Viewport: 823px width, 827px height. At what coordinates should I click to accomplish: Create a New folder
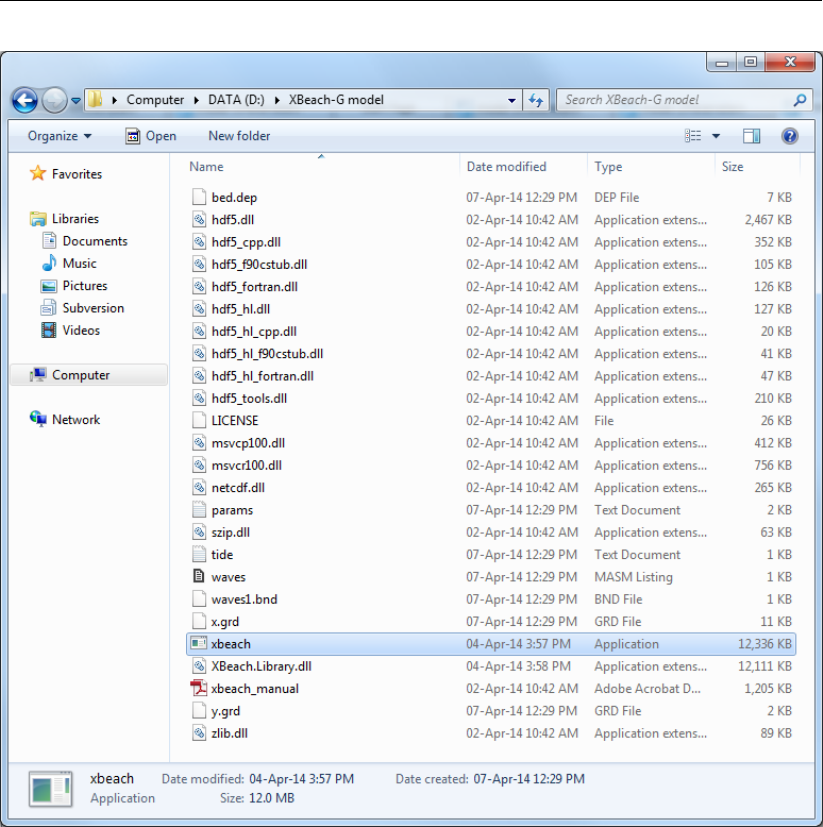239,136
